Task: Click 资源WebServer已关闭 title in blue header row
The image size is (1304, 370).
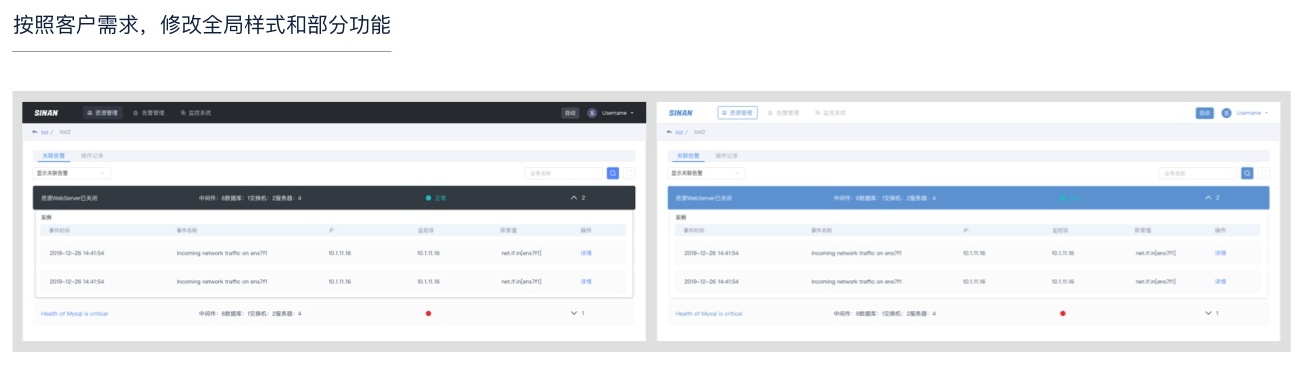Action: click(703, 198)
